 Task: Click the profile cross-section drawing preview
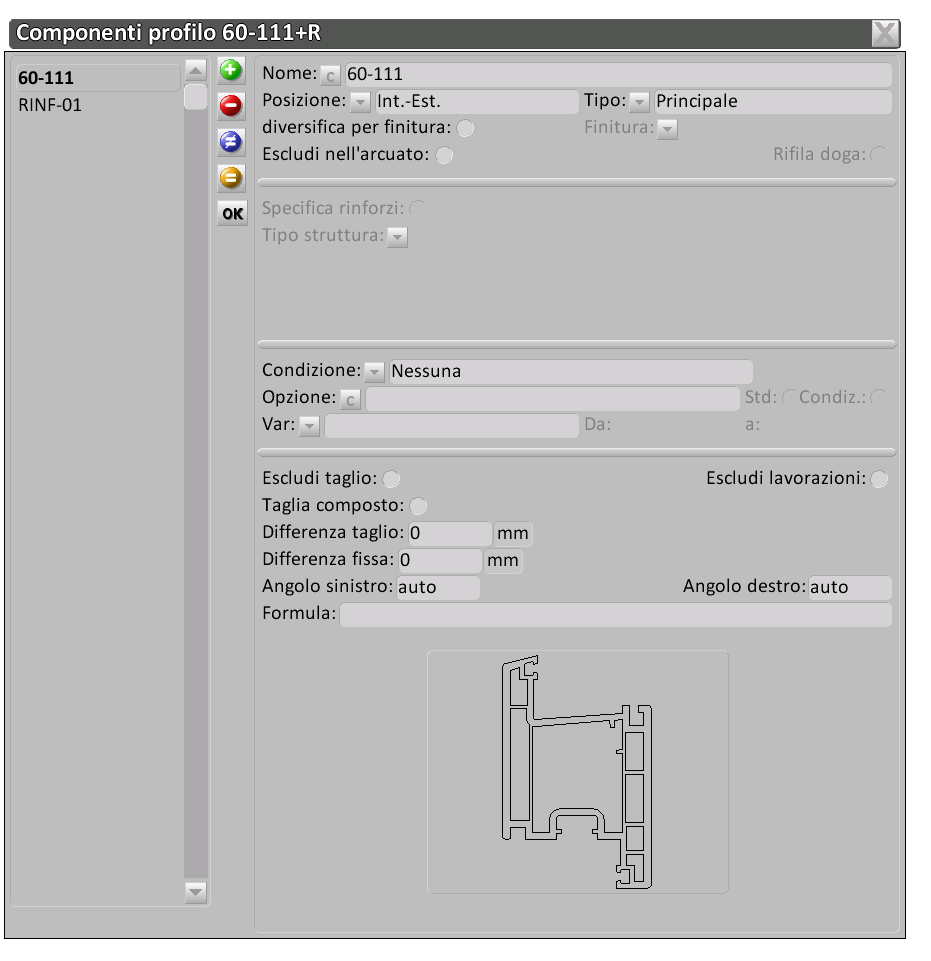point(577,771)
